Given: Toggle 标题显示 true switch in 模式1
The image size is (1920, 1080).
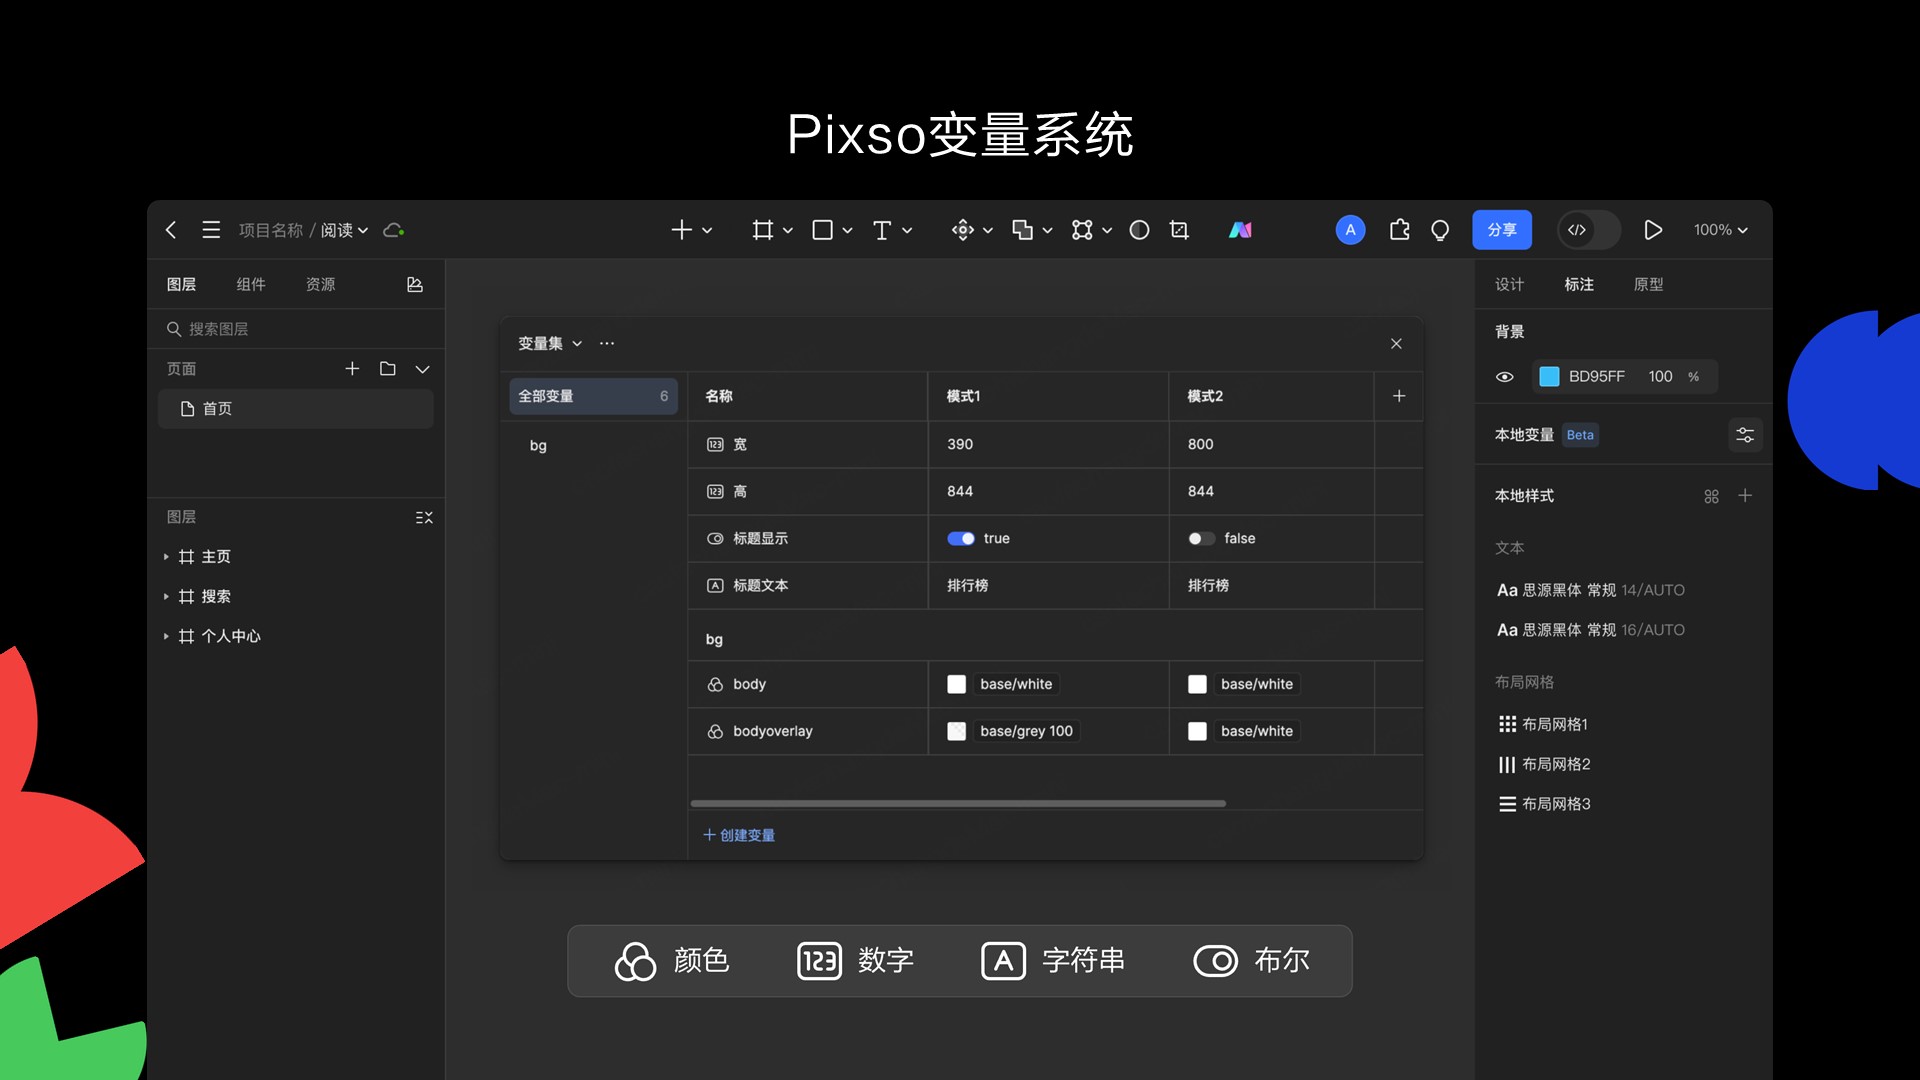Looking at the screenshot, I should tap(961, 539).
